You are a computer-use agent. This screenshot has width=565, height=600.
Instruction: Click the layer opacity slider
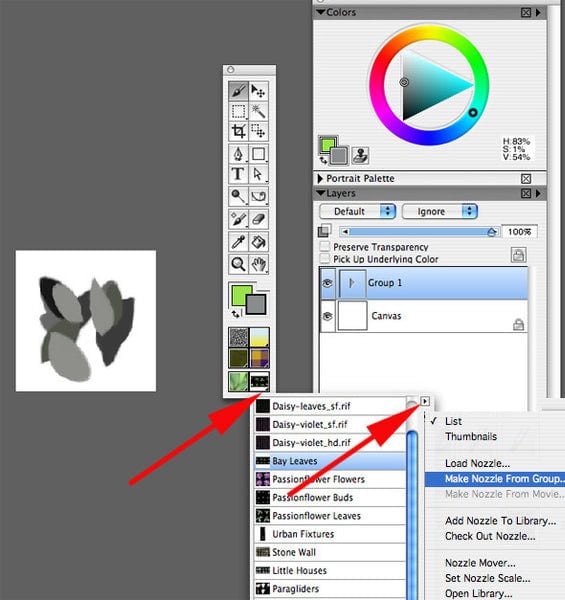click(x=419, y=232)
